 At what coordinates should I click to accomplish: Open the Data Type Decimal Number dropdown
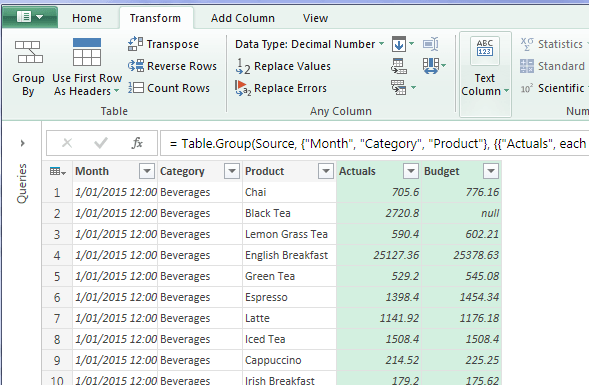click(310, 44)
